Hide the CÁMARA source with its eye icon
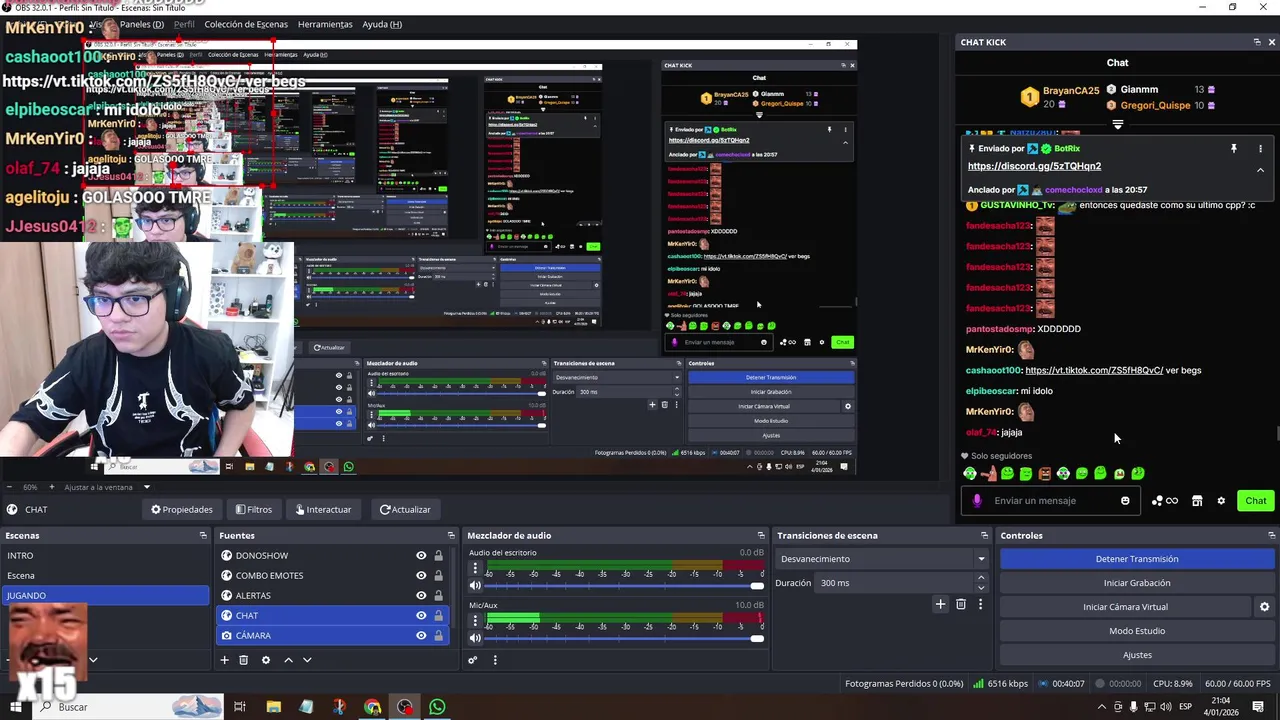The width and height of the screenshot is (1280, 720). click(x=421, y=636)
